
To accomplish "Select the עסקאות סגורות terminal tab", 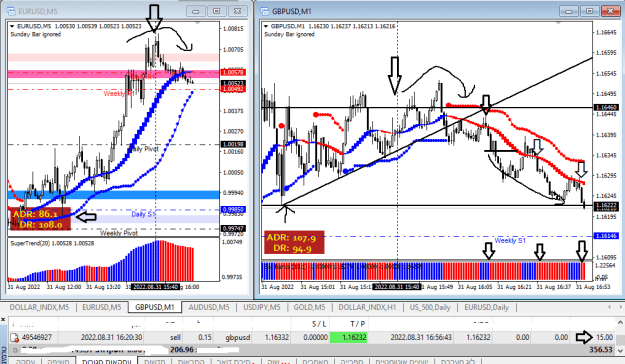I will click(106, 361).
